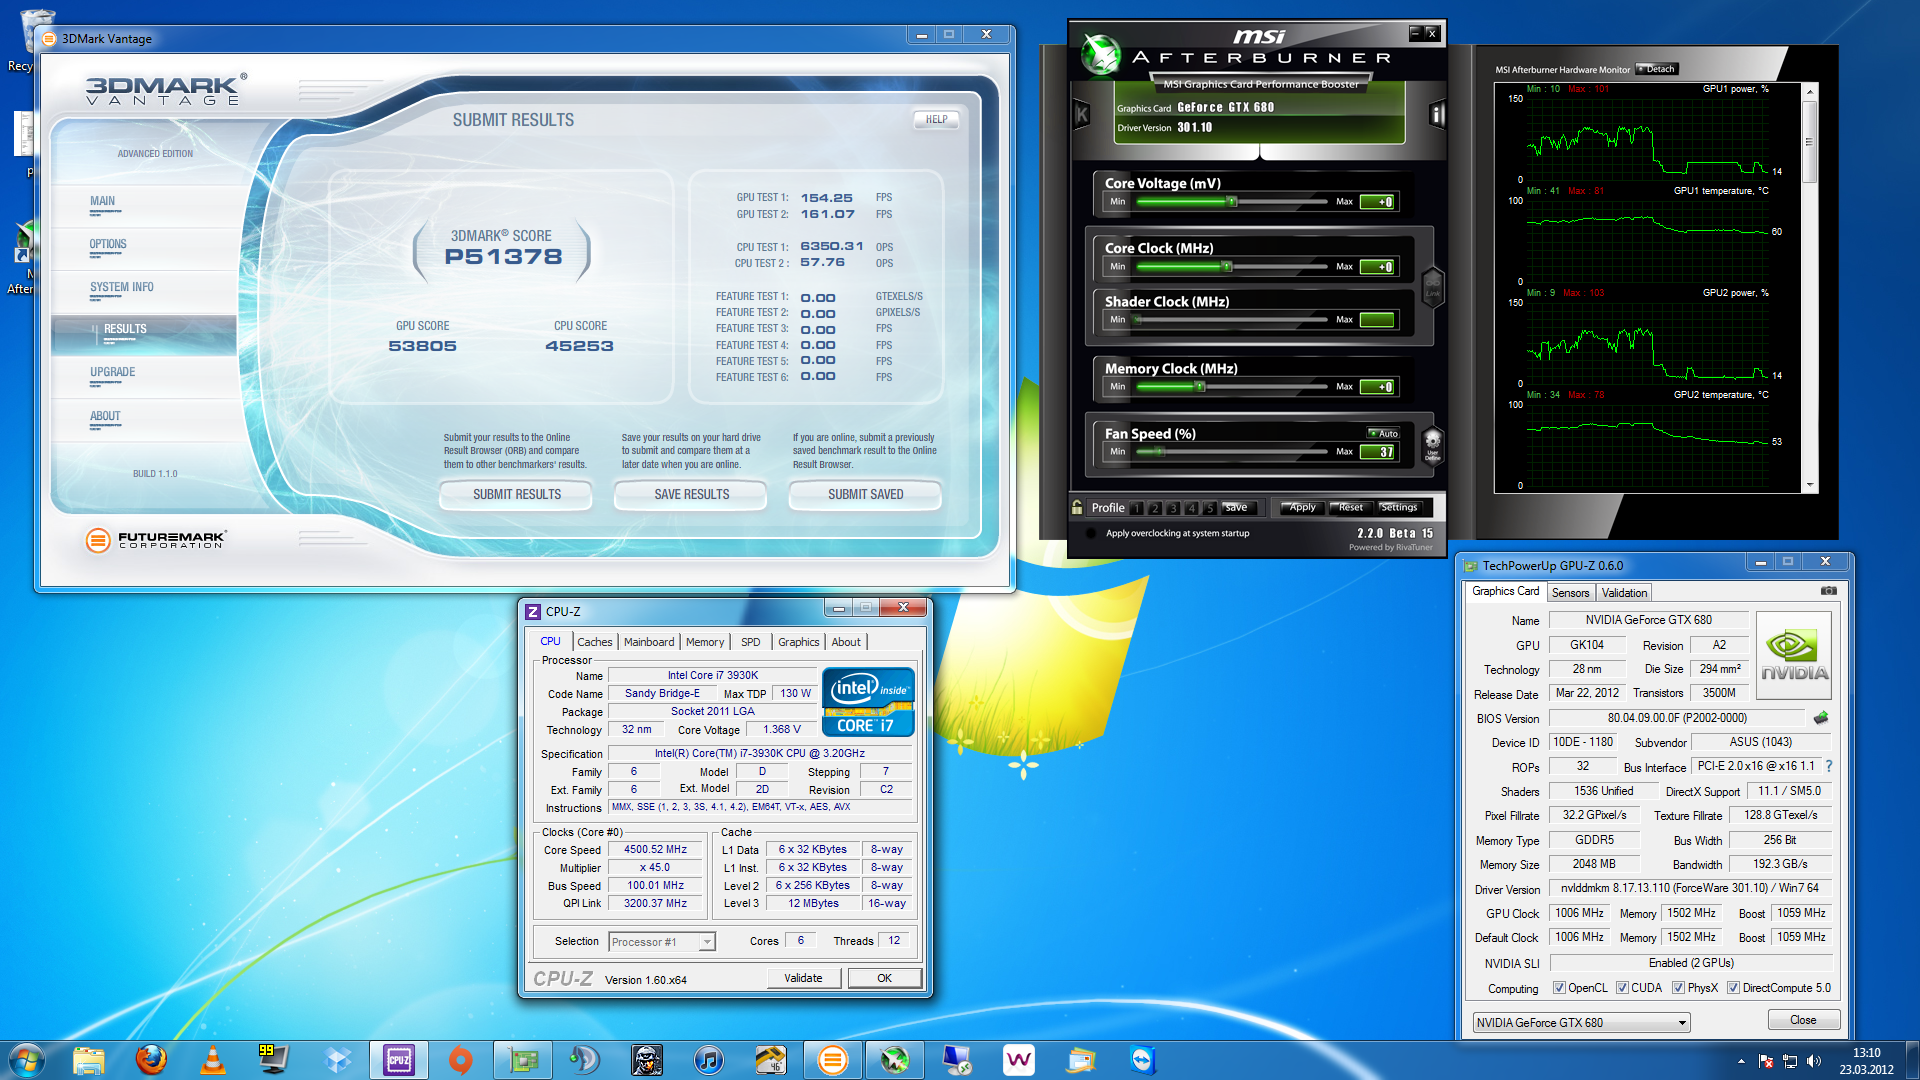The image size is (1920, 1080).
Task: Toggle the DirectCompute 5.0 checkbox
Action: click(1734, 988)
